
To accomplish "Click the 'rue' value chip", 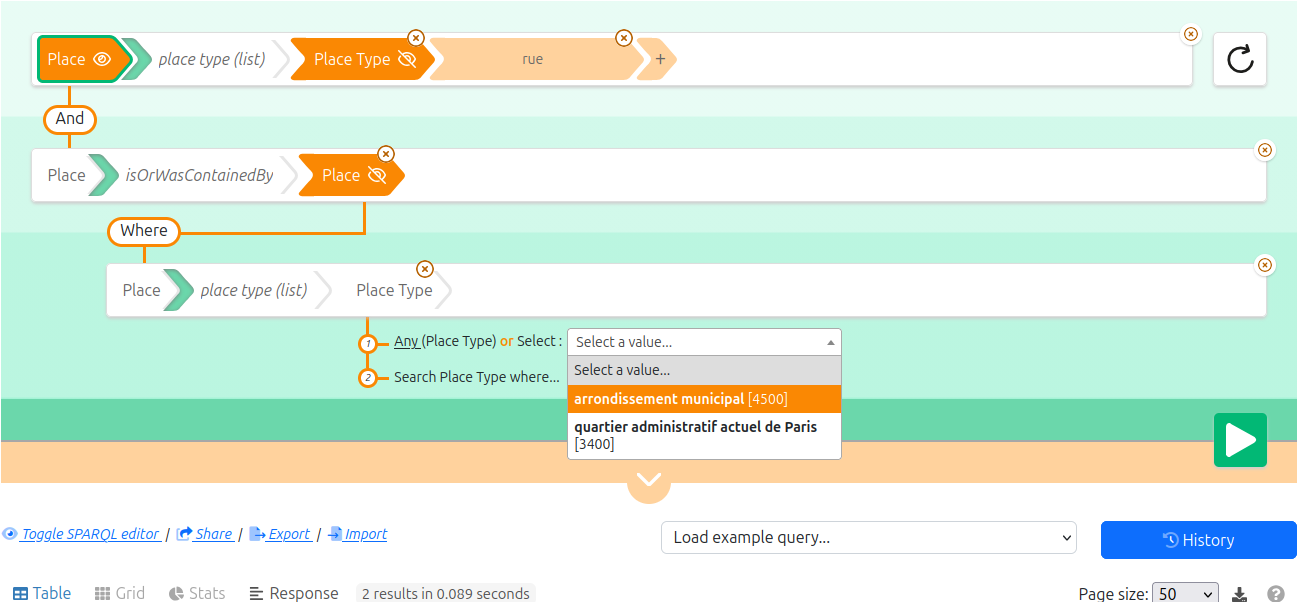I will (x=533, y=59).
